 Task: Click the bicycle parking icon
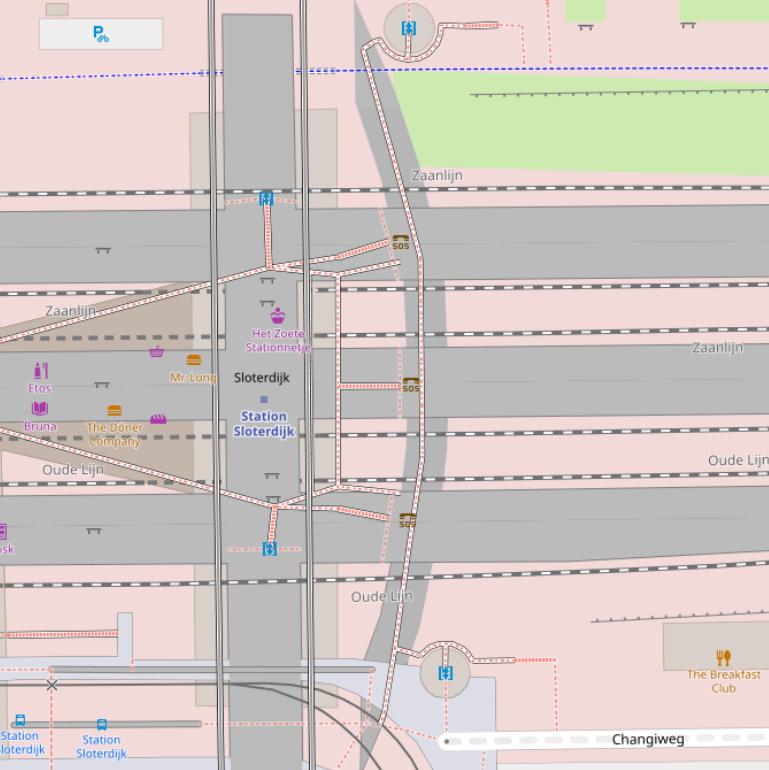[101, 34]
